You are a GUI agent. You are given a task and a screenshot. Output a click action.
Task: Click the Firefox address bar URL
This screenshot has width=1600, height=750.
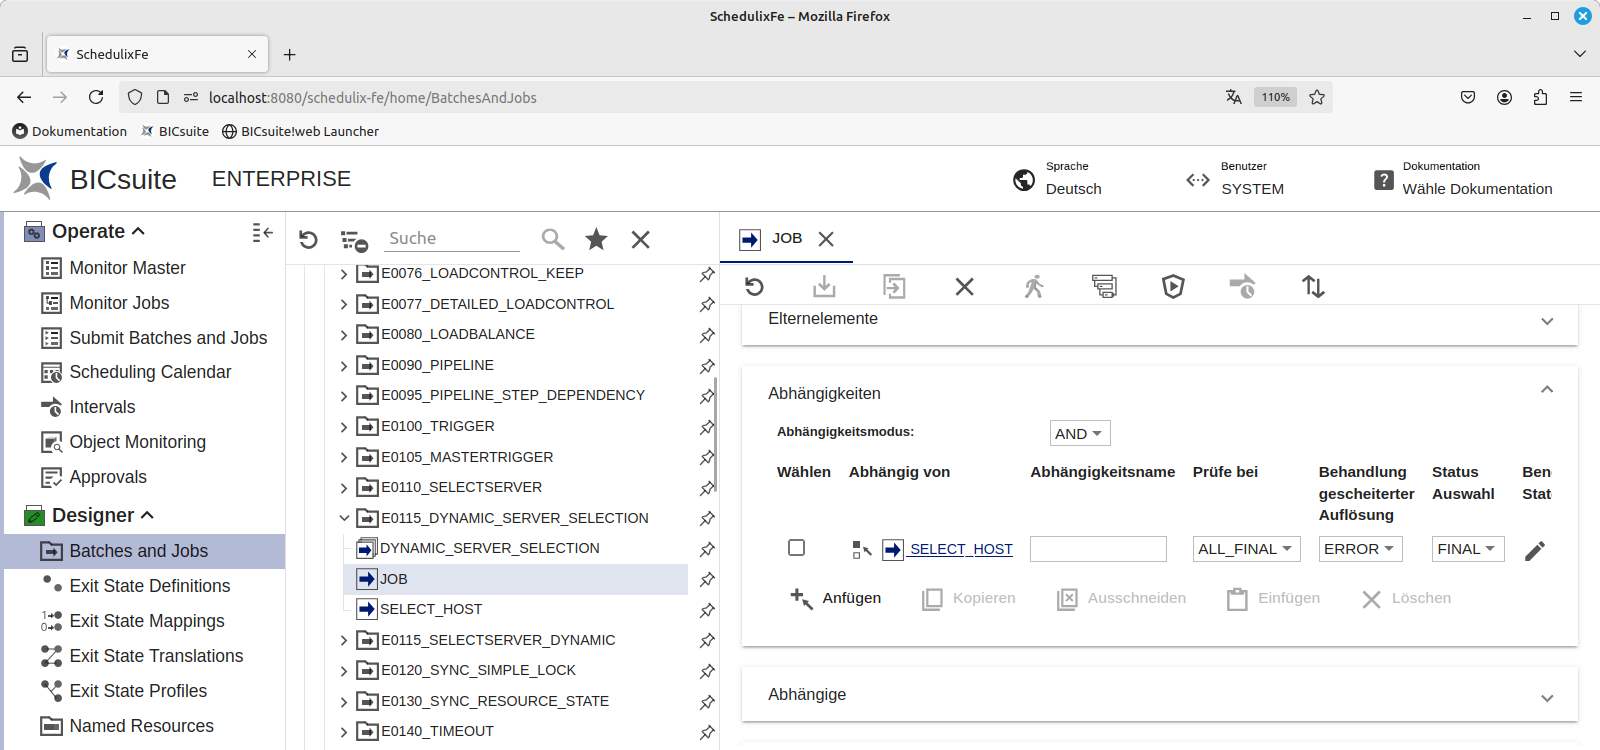[373, 97]
